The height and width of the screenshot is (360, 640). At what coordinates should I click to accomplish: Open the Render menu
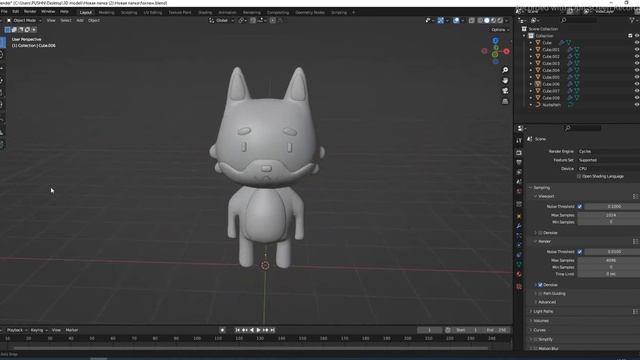tap(30, 11)
